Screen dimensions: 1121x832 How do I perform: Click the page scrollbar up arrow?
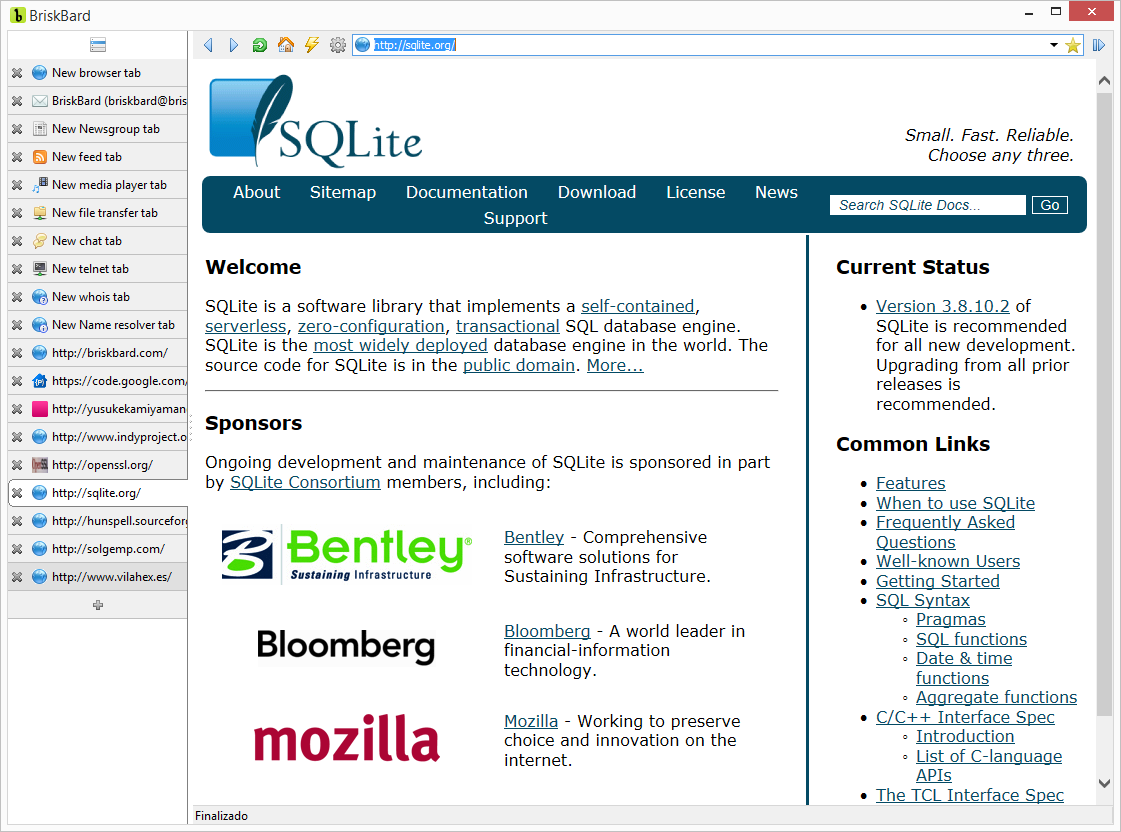click(x=1105, y=81)
